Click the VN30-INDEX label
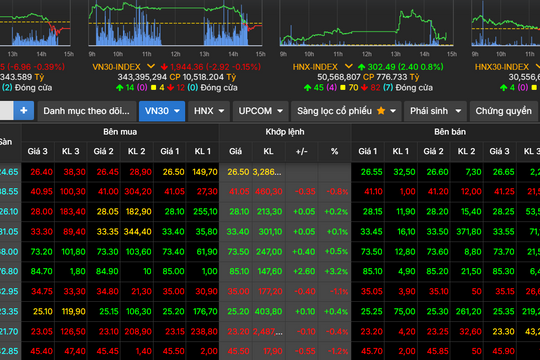540x360 pixels. tap(116, 67)
